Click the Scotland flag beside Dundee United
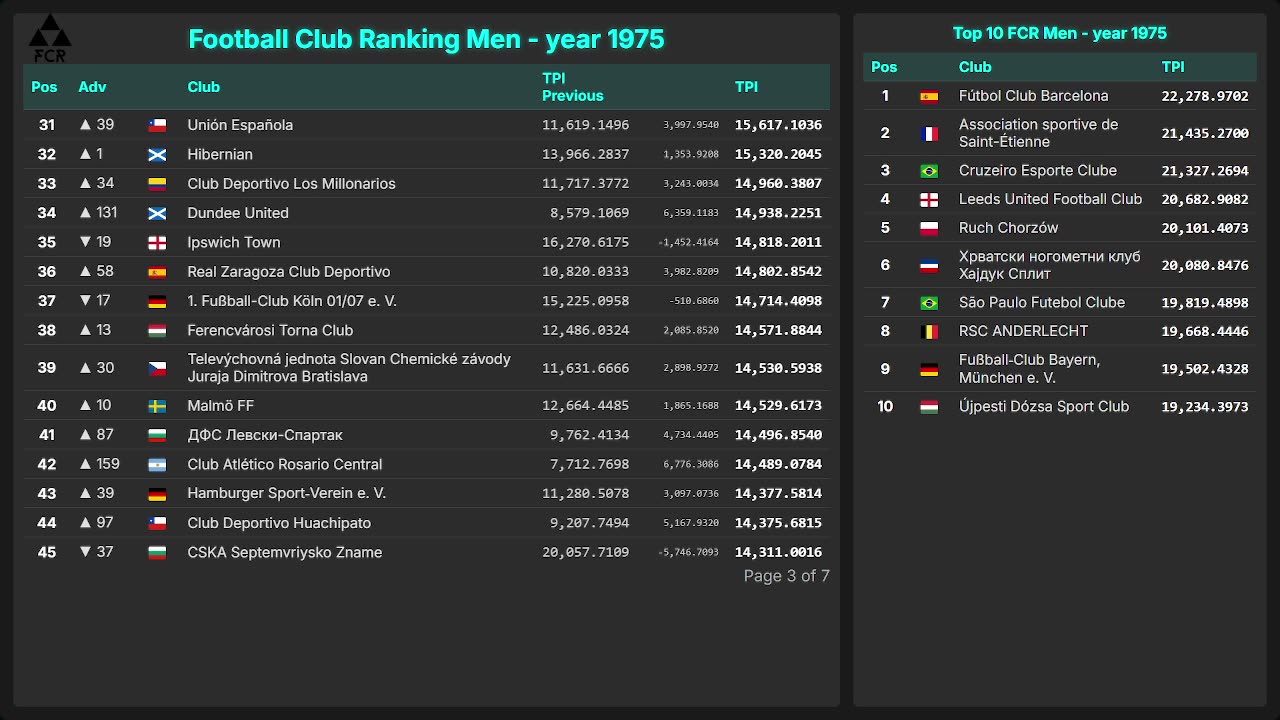The width and height of the screenshot is (1280, 720). click(157, 213)
